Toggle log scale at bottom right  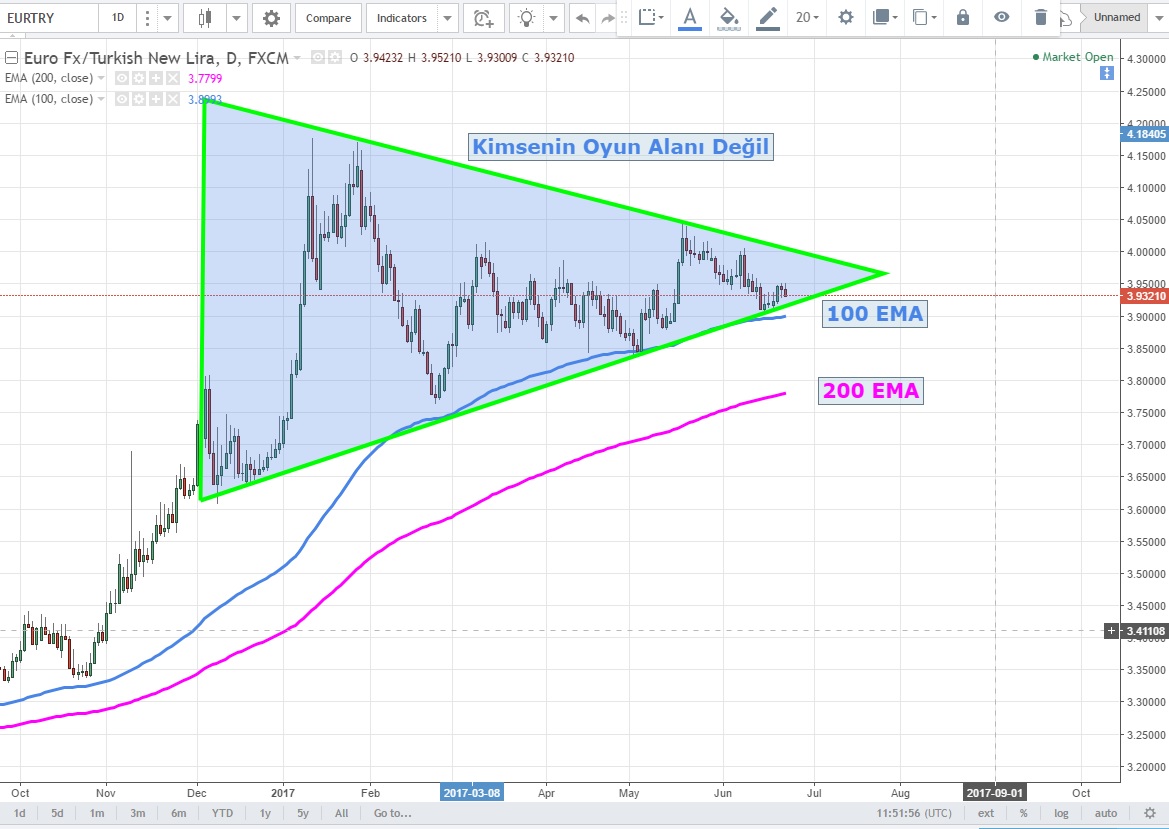(1061, 813)
